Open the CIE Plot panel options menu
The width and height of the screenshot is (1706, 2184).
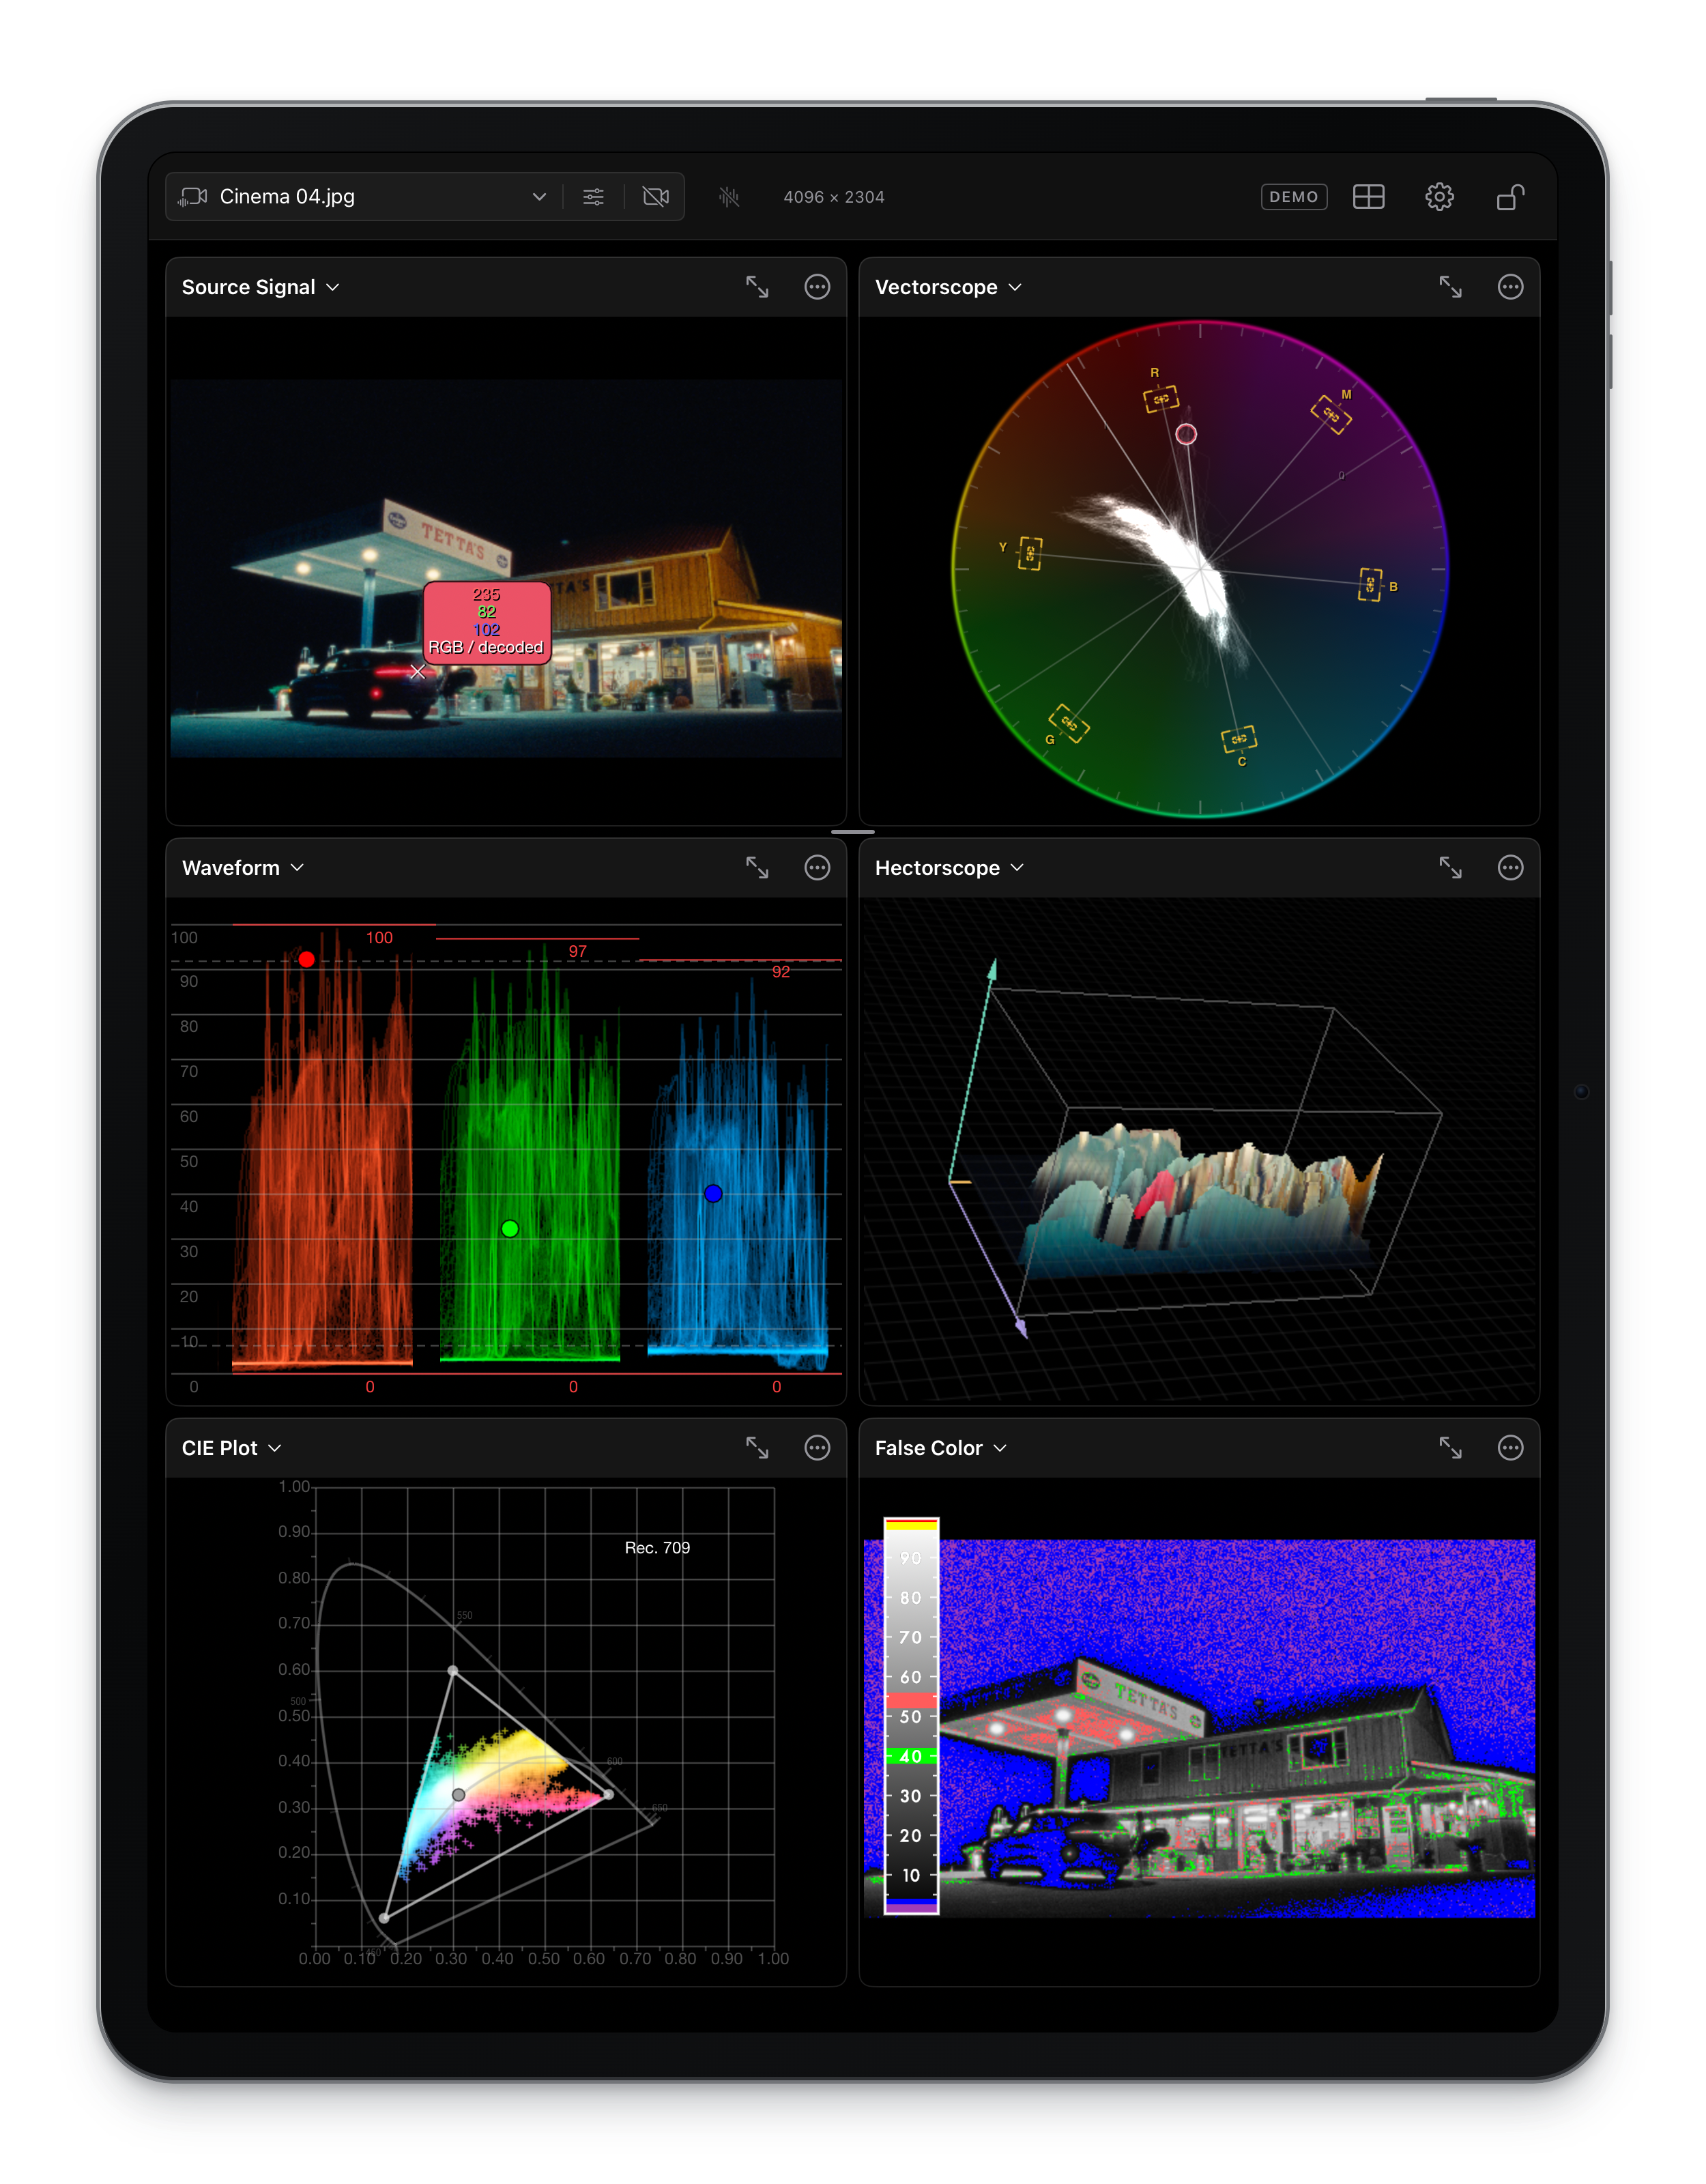tap(817, 1448)
